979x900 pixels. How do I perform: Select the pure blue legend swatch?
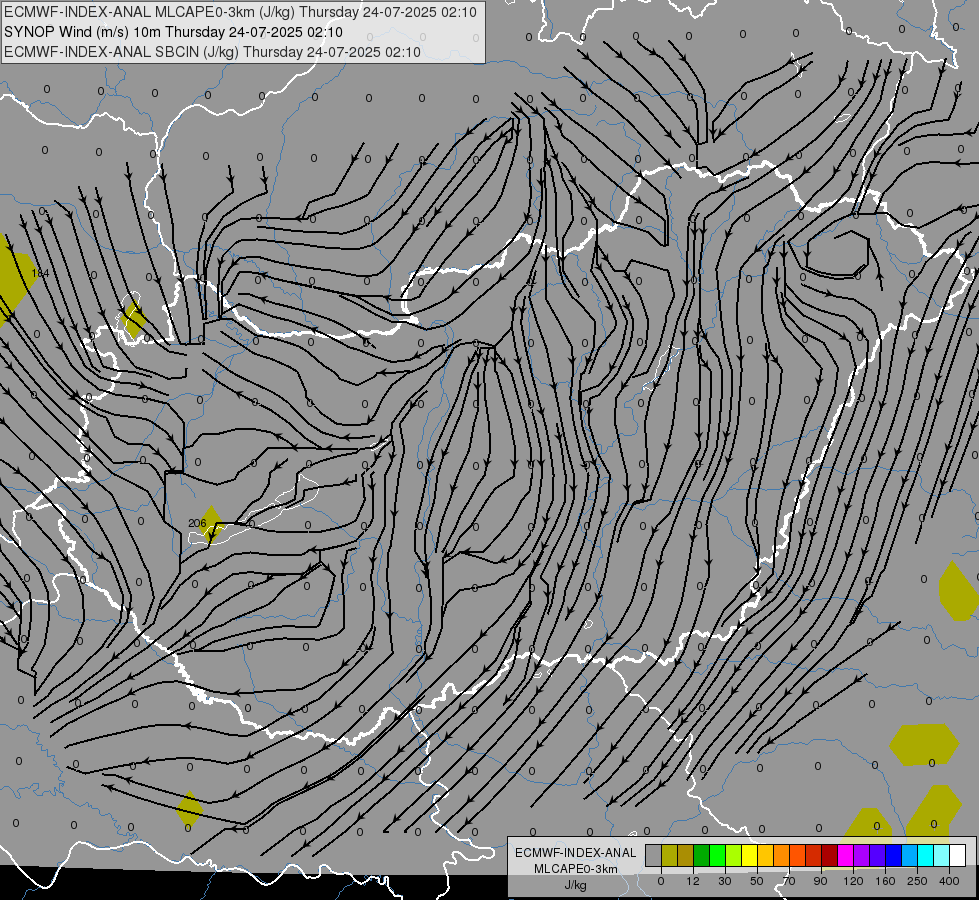(894, 855)
